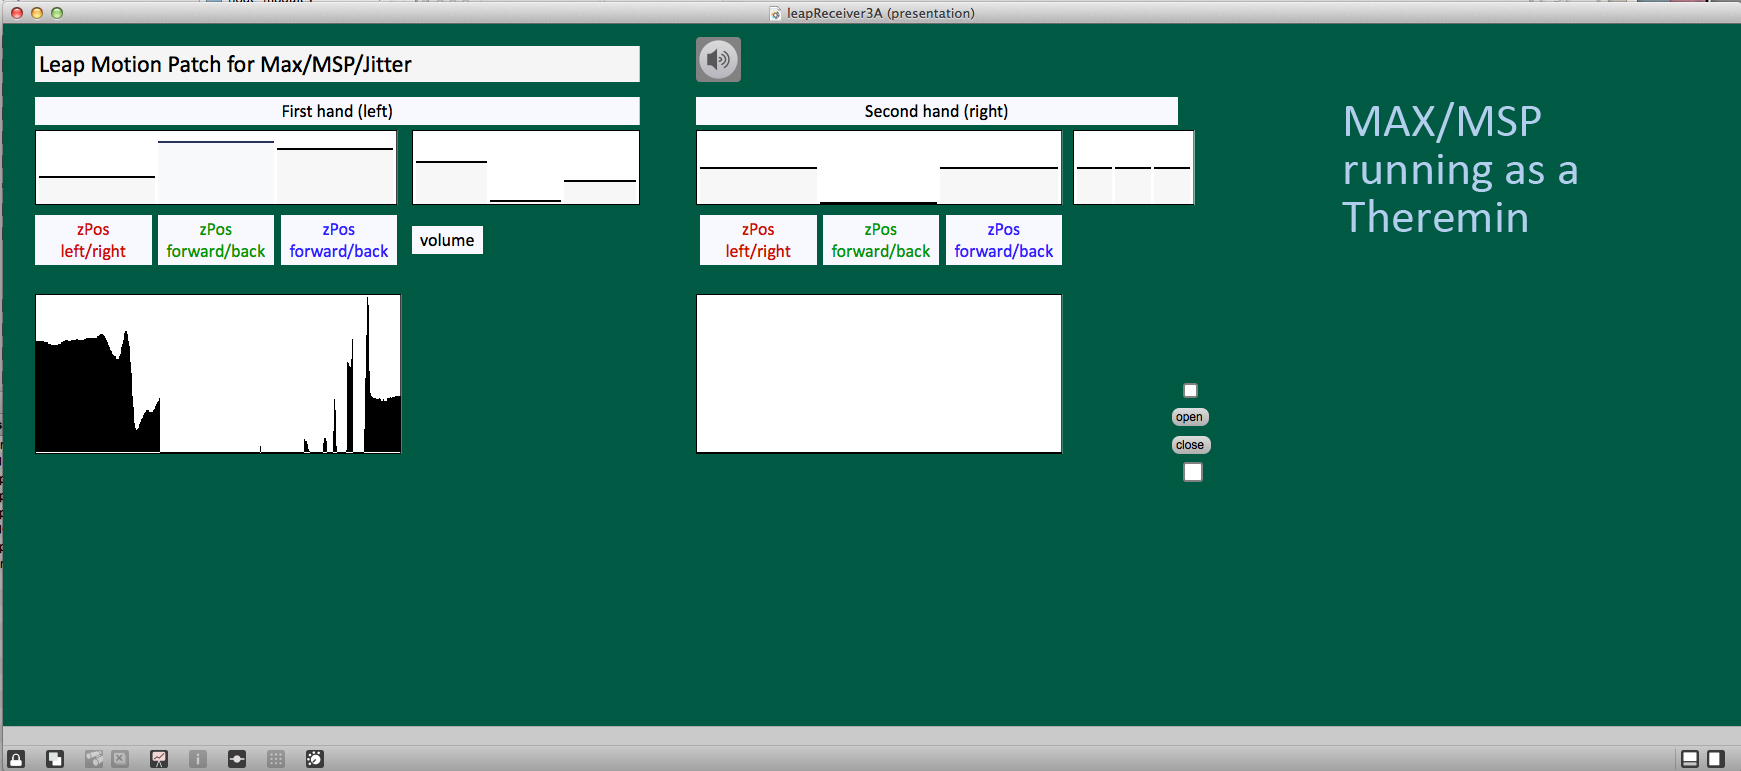Toggle the grid dots icon
This screenshot has width=1741, height=771.
[x=276, y=759]
